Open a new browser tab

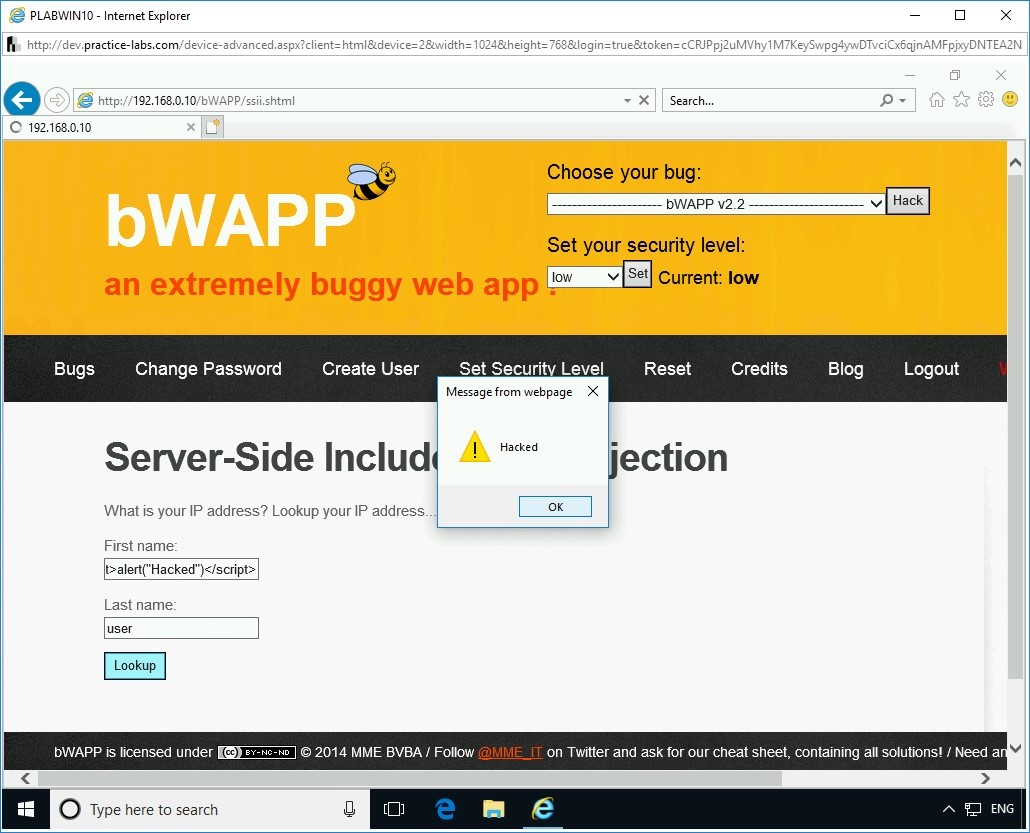(213, 126)
